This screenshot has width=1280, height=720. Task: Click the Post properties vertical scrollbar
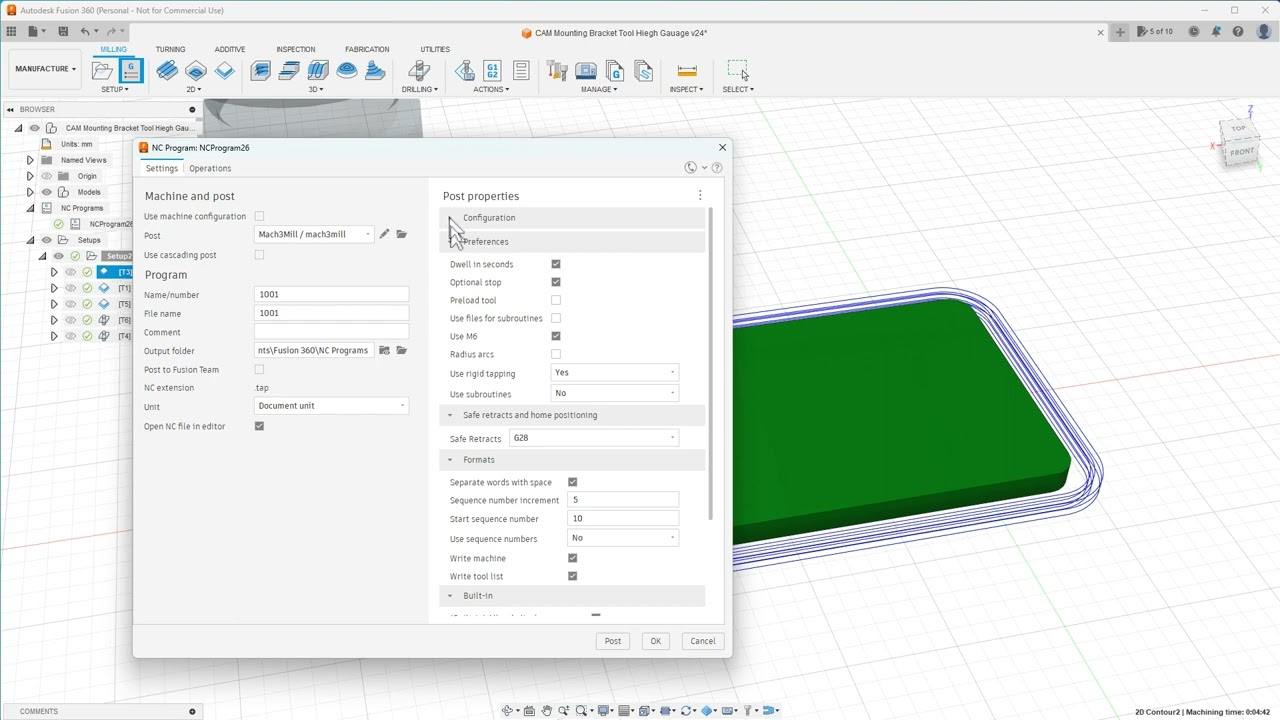point(710,363)
